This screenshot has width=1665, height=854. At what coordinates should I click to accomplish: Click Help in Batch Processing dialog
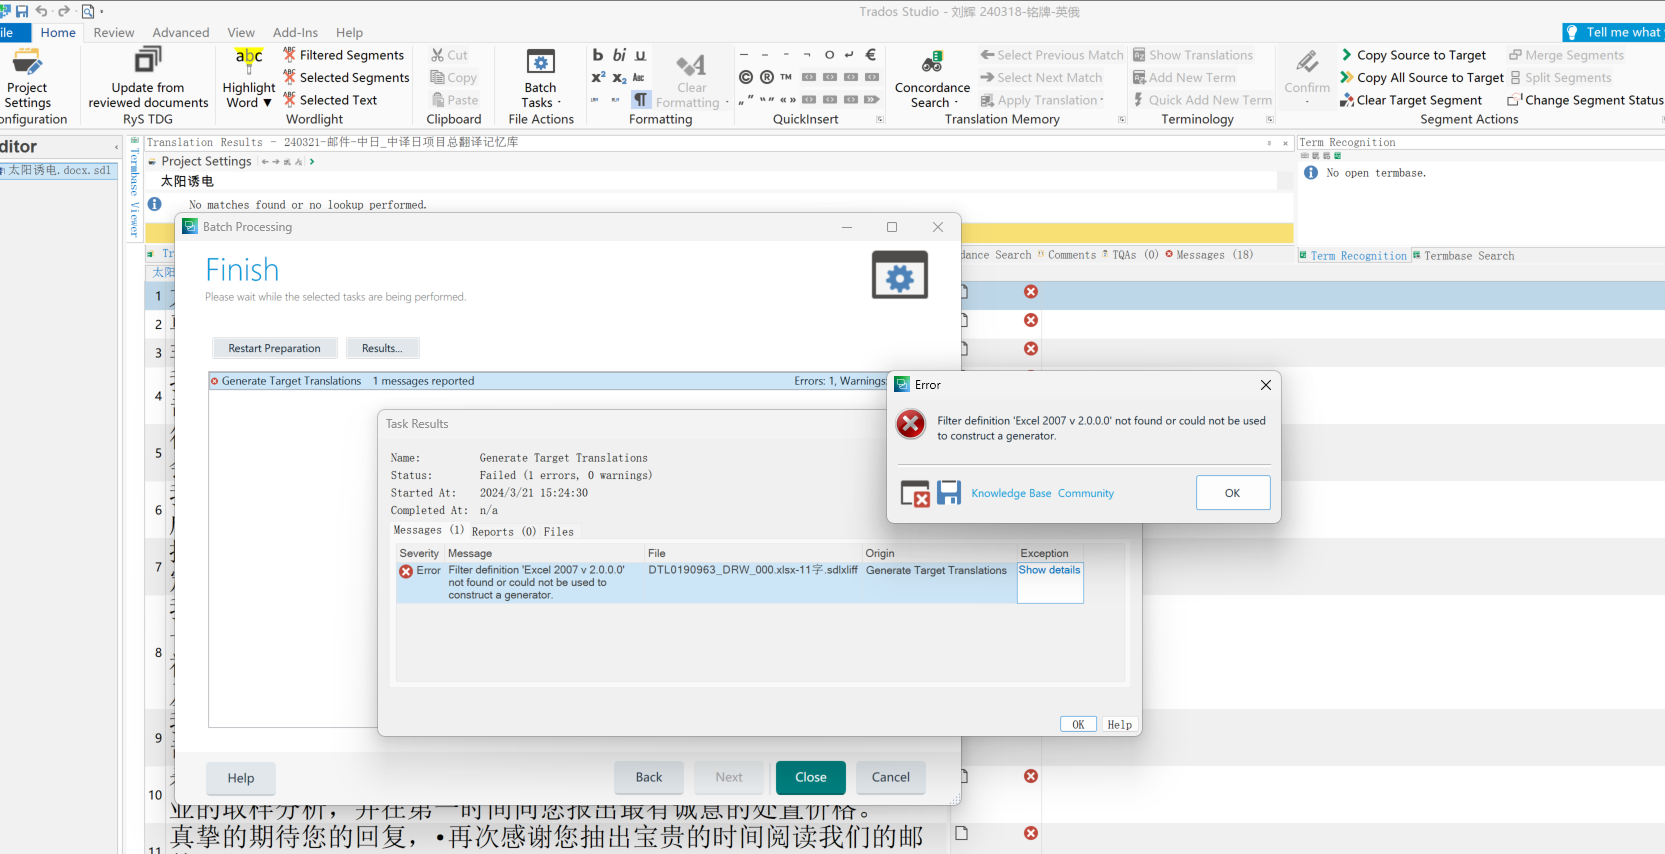(241, 778)
